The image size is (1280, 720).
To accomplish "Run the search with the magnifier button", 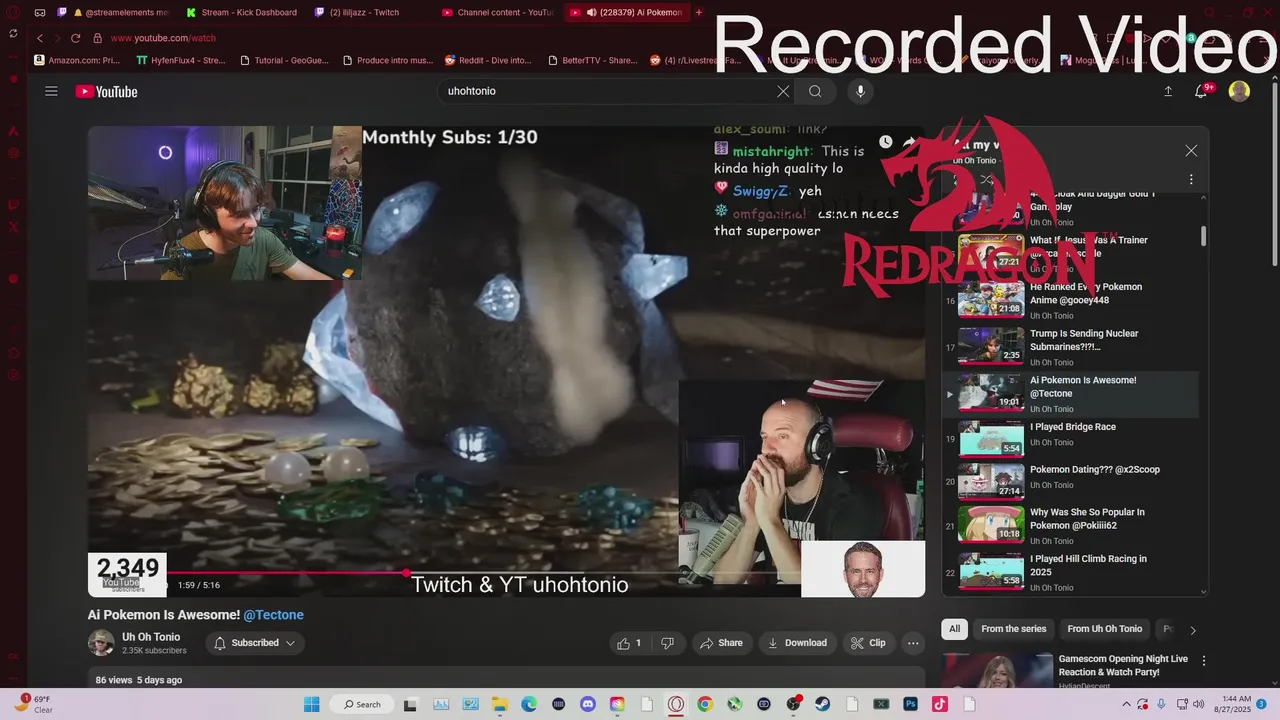I will 815,91.
